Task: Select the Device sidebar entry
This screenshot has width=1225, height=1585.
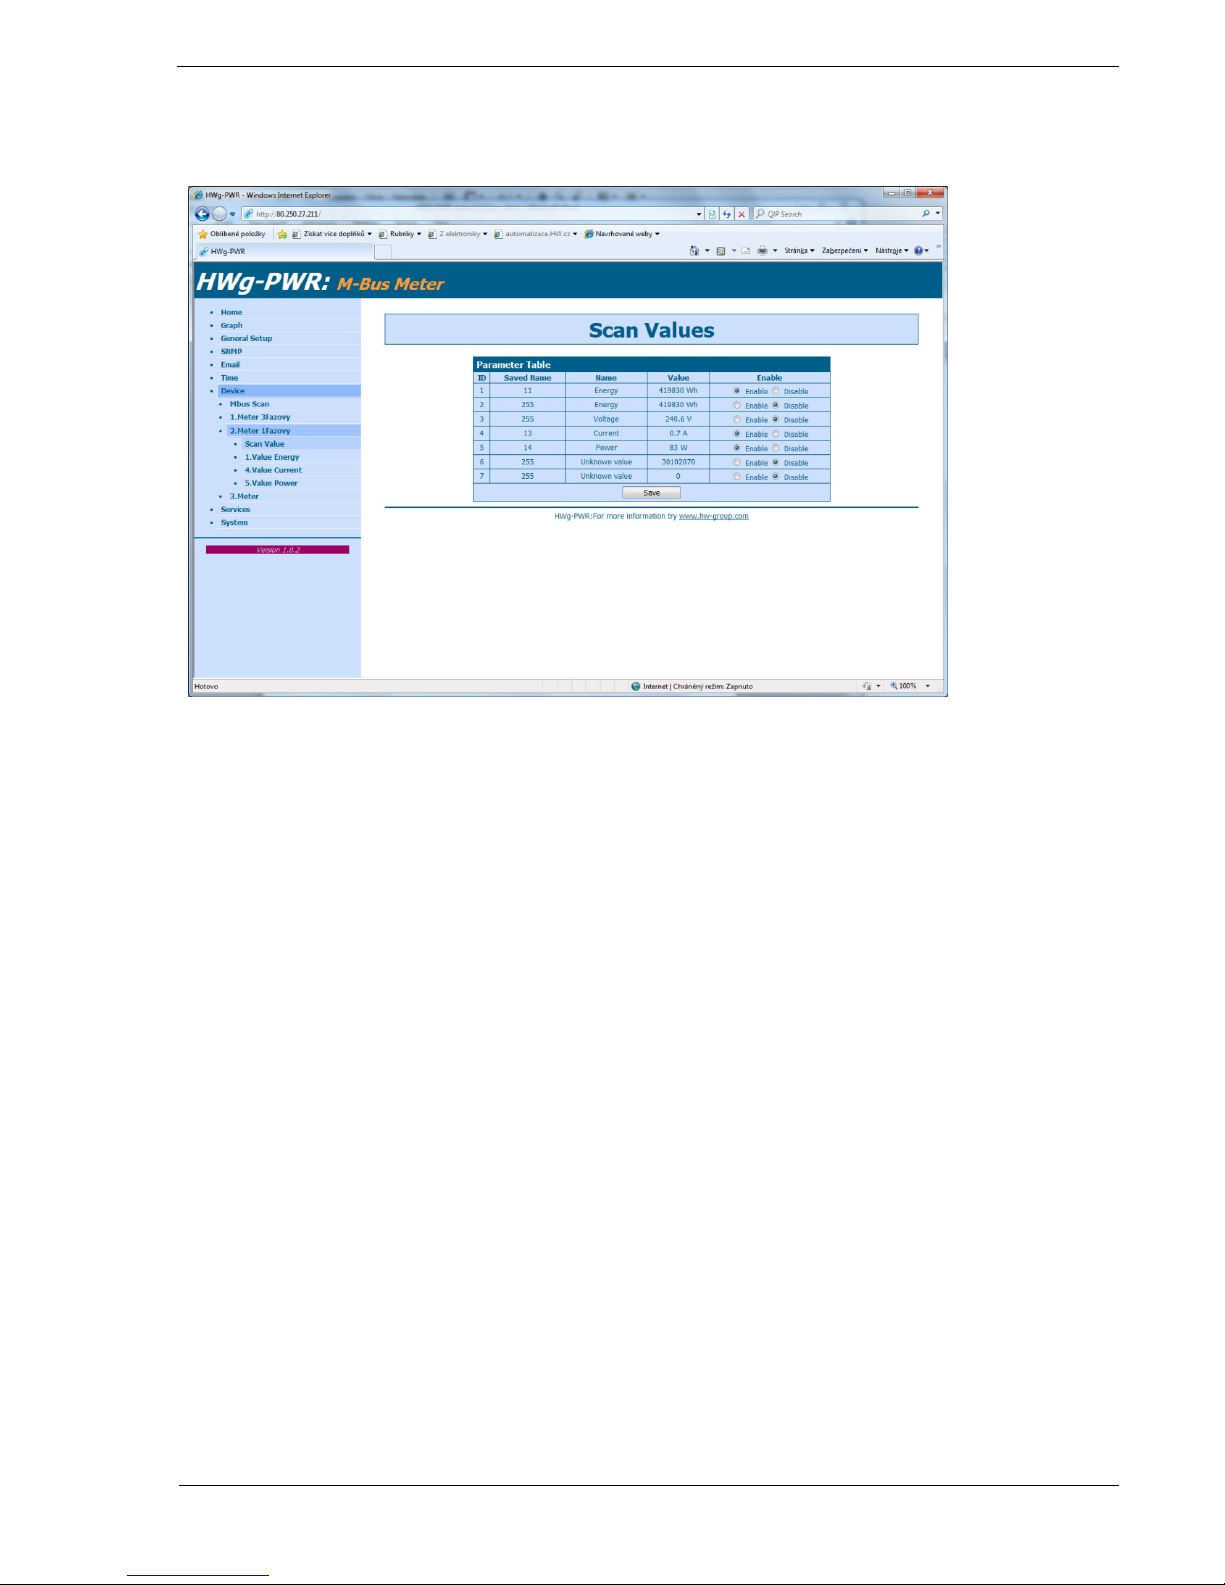Action: point(232,391)
